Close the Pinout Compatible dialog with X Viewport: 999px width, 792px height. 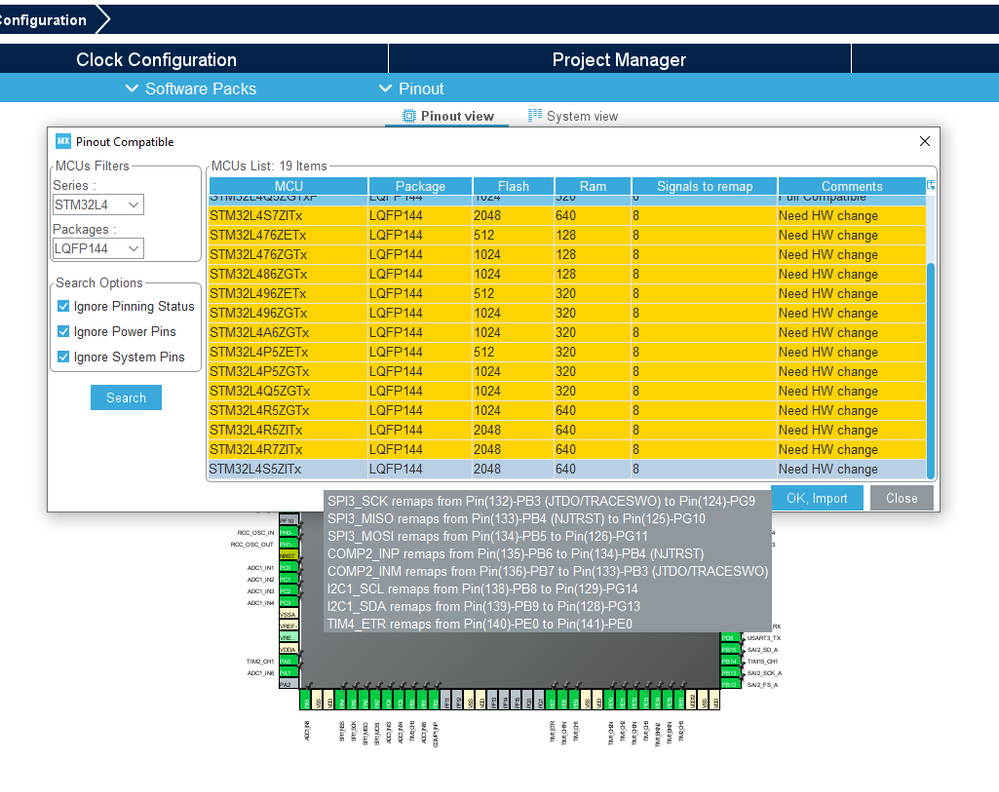coord(924,141)
